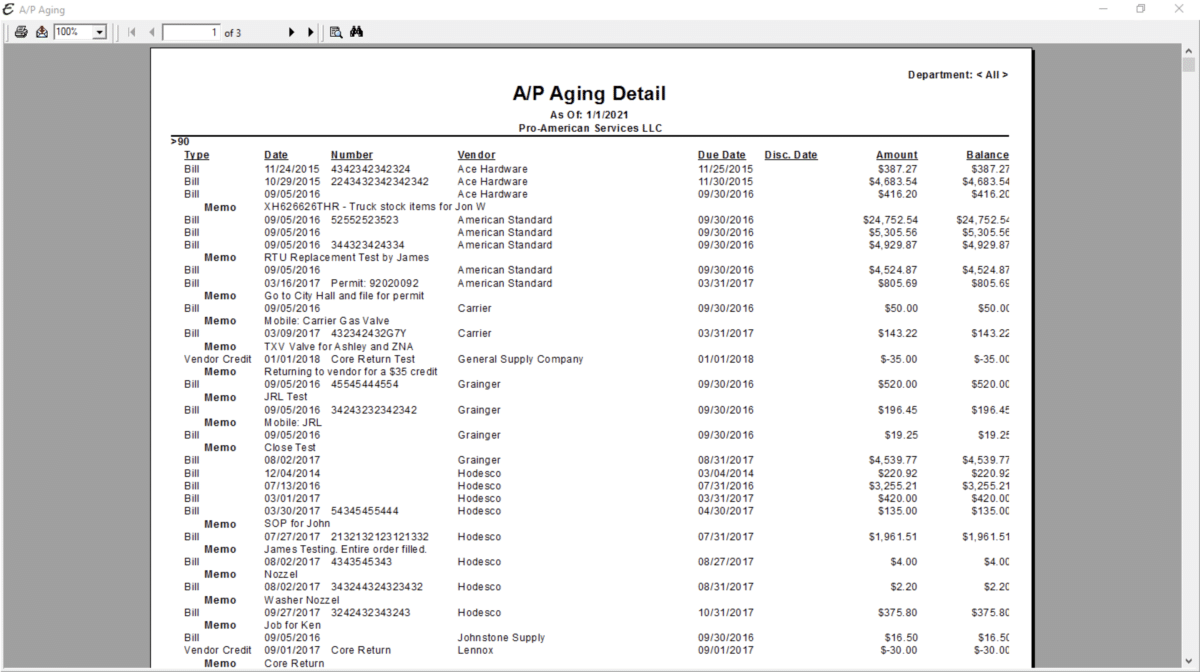Click the Balance column header
Screen dimensions: 1200x672
[987, 155]
